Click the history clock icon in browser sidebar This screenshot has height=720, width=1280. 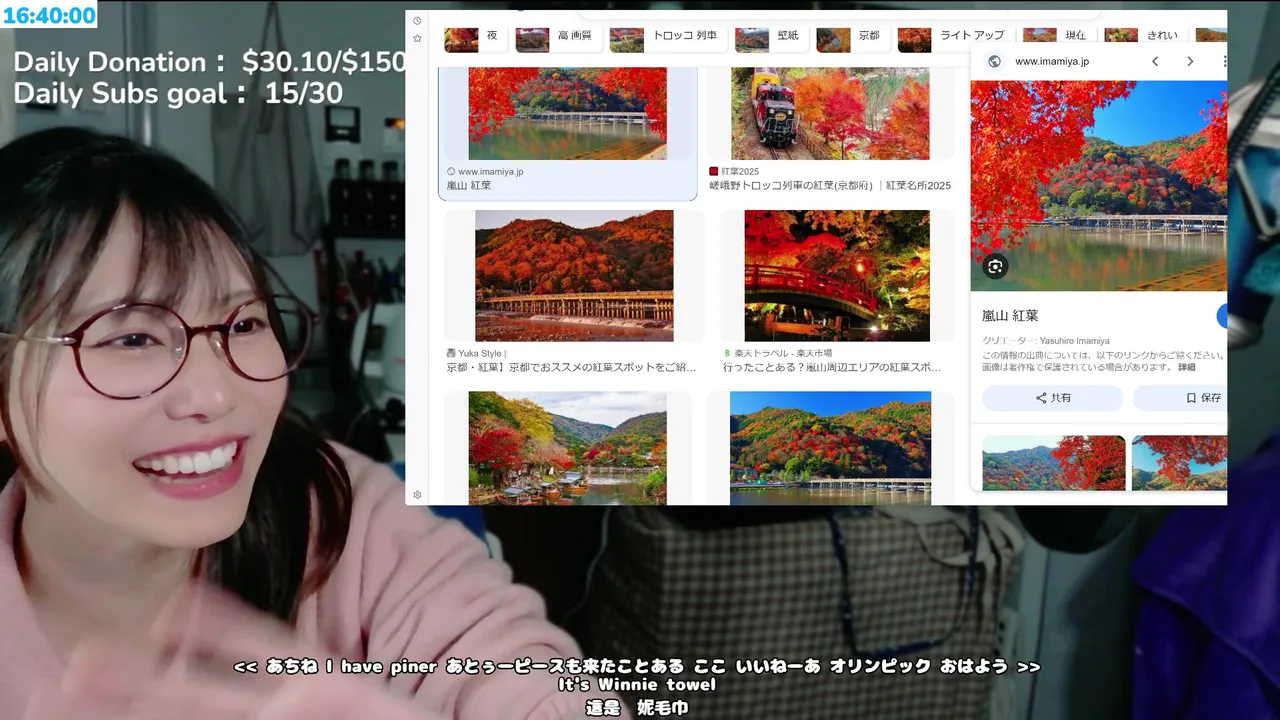[x=417, y=20]
